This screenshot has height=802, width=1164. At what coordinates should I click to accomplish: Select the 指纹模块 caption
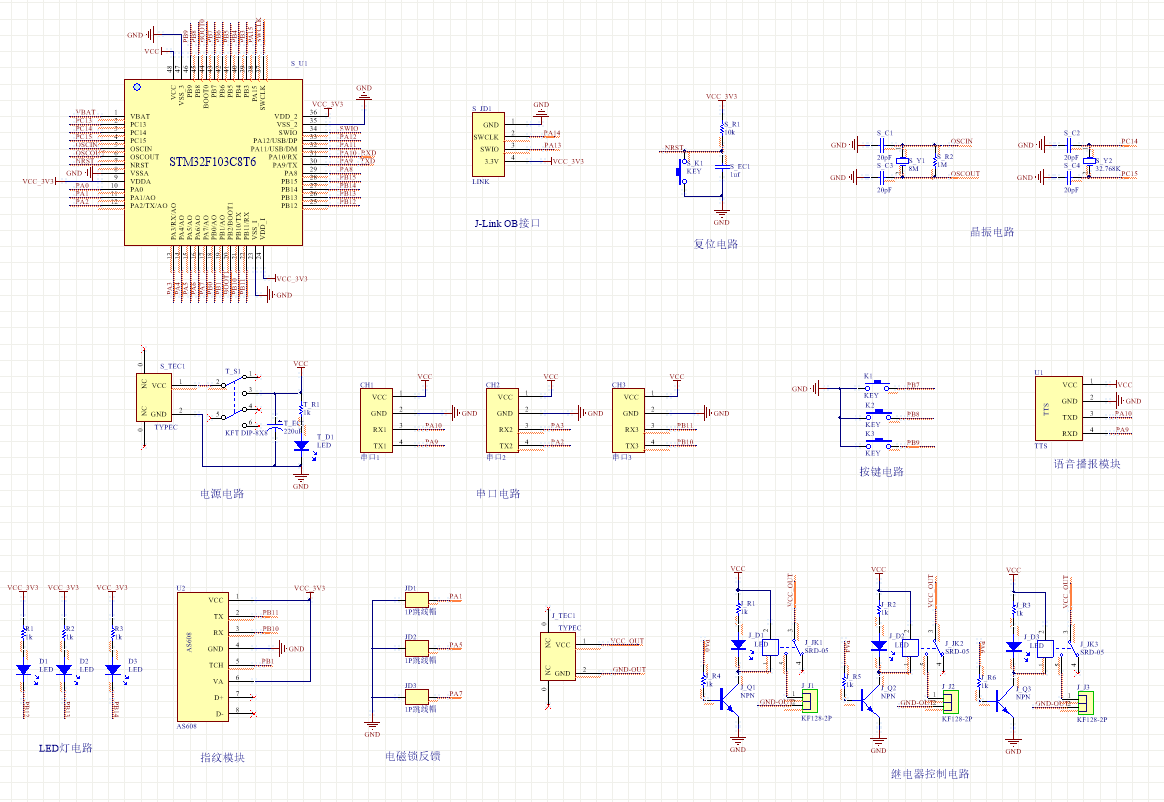click(x=222, y=757)
